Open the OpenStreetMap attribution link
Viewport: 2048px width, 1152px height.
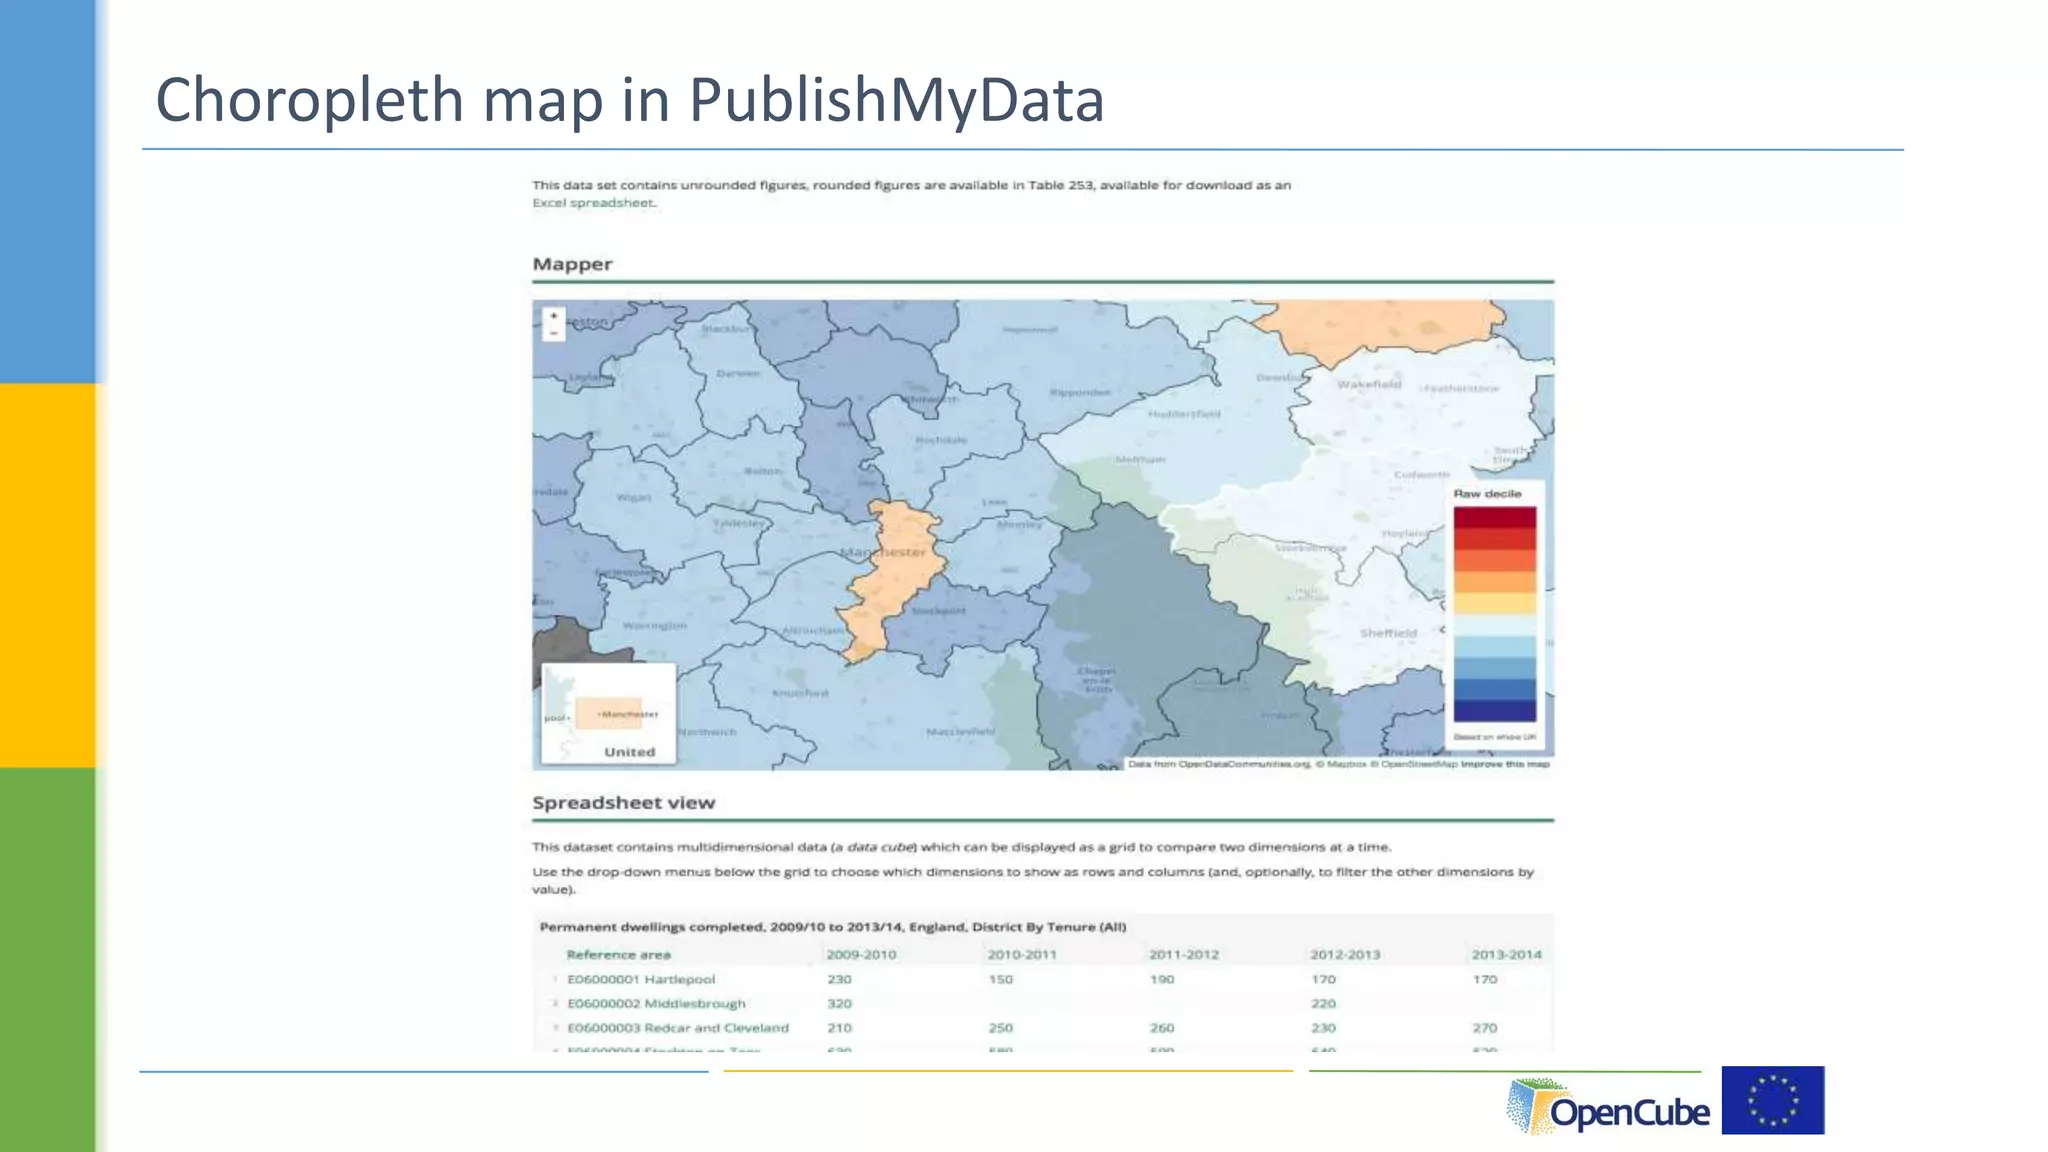coord(1413,764)
